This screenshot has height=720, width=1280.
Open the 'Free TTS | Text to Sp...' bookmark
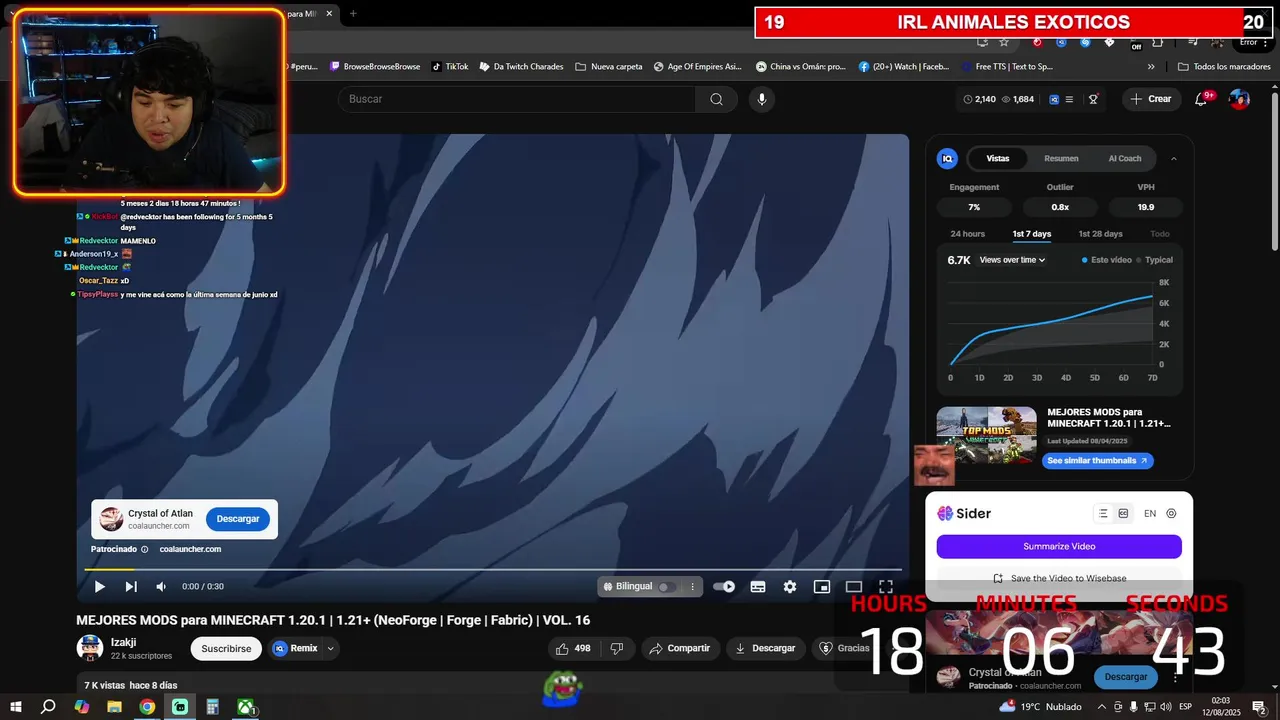(1006, 67)
